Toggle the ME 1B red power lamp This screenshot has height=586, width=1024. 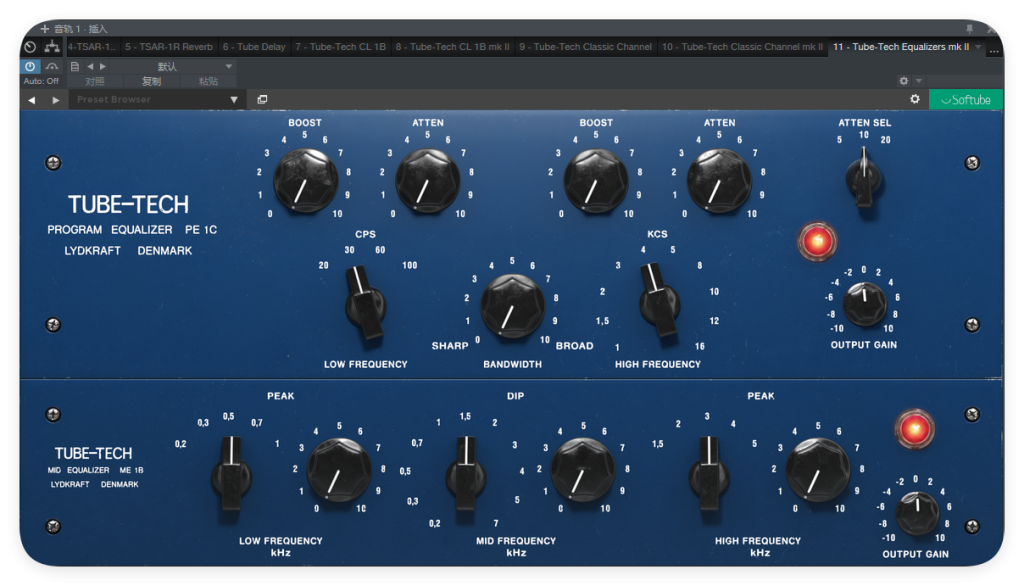(x=914, y=429)
